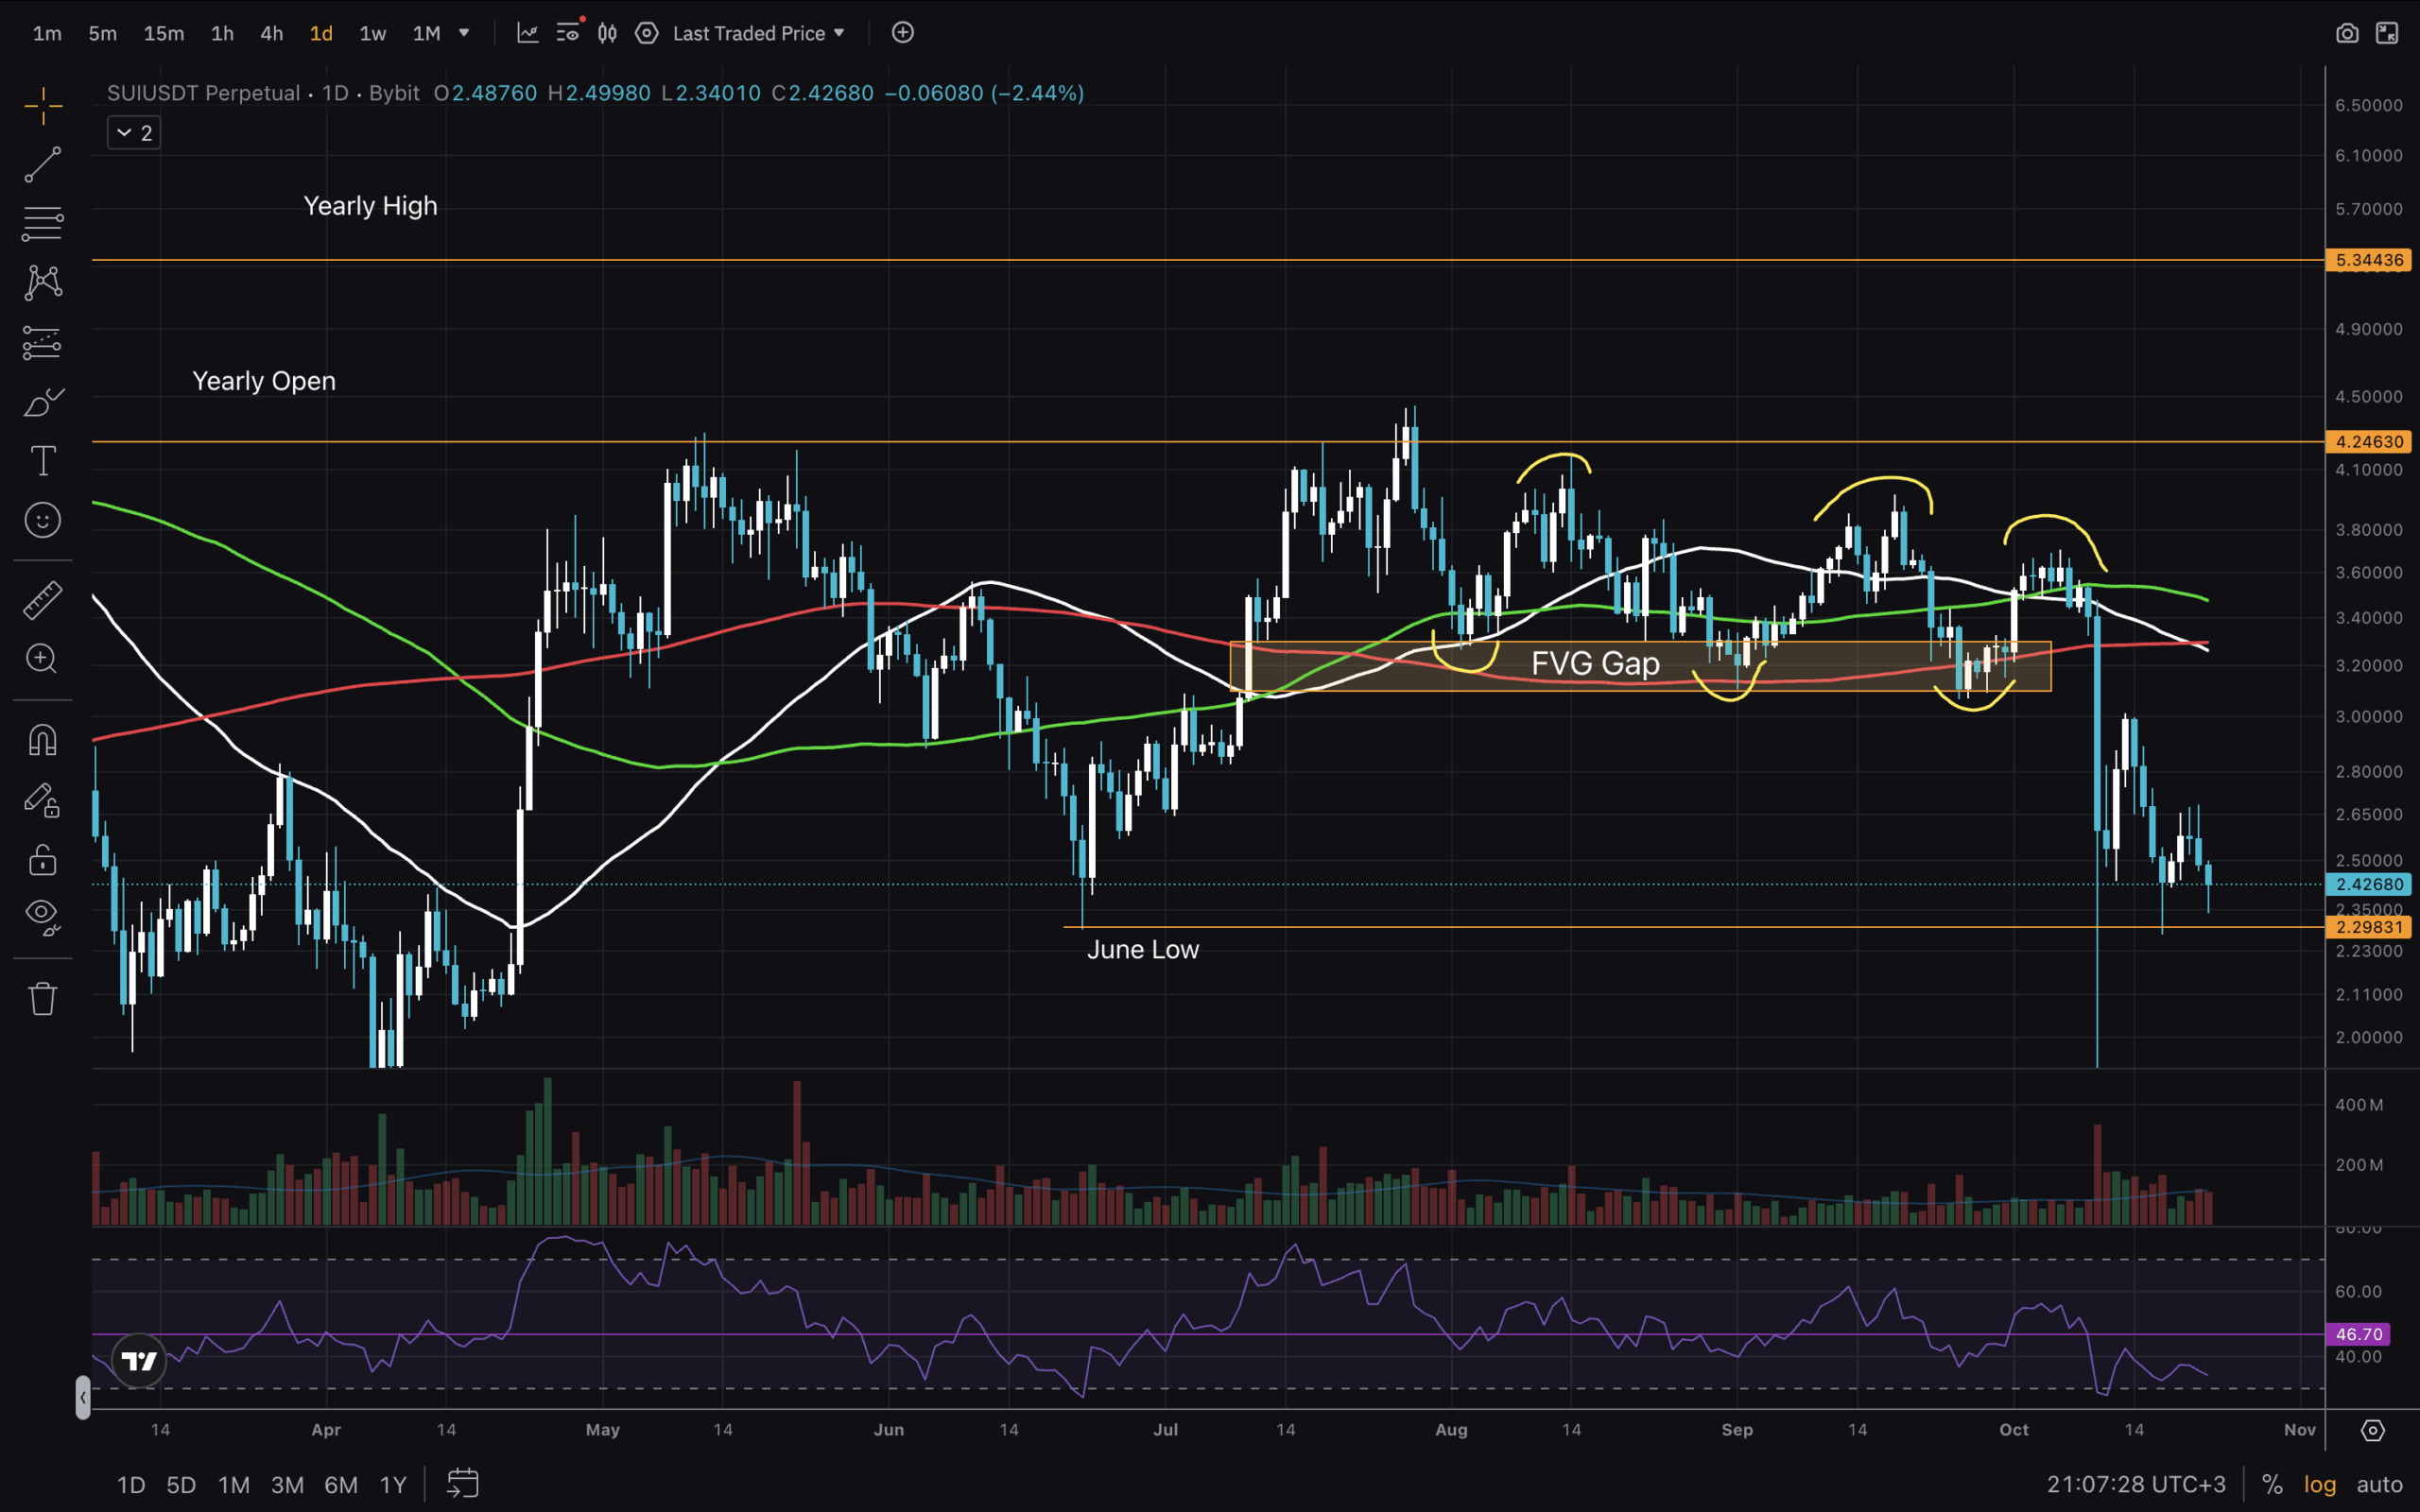The height and width of the screenshot is (1512, 2420).
Task: Select the Text annotation tool
Action: point(42,461)
